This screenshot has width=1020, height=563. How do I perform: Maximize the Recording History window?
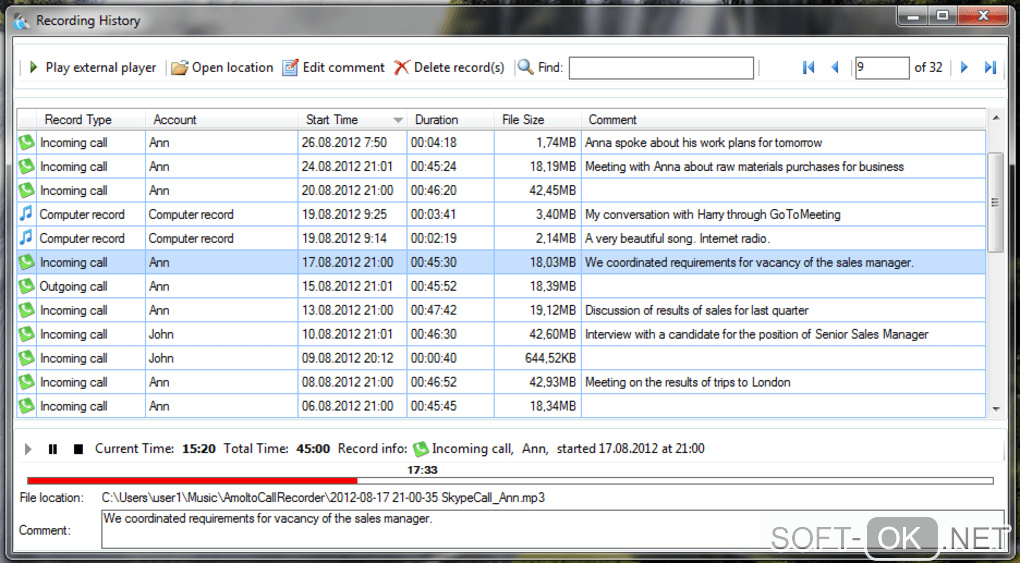pos(942,16)
